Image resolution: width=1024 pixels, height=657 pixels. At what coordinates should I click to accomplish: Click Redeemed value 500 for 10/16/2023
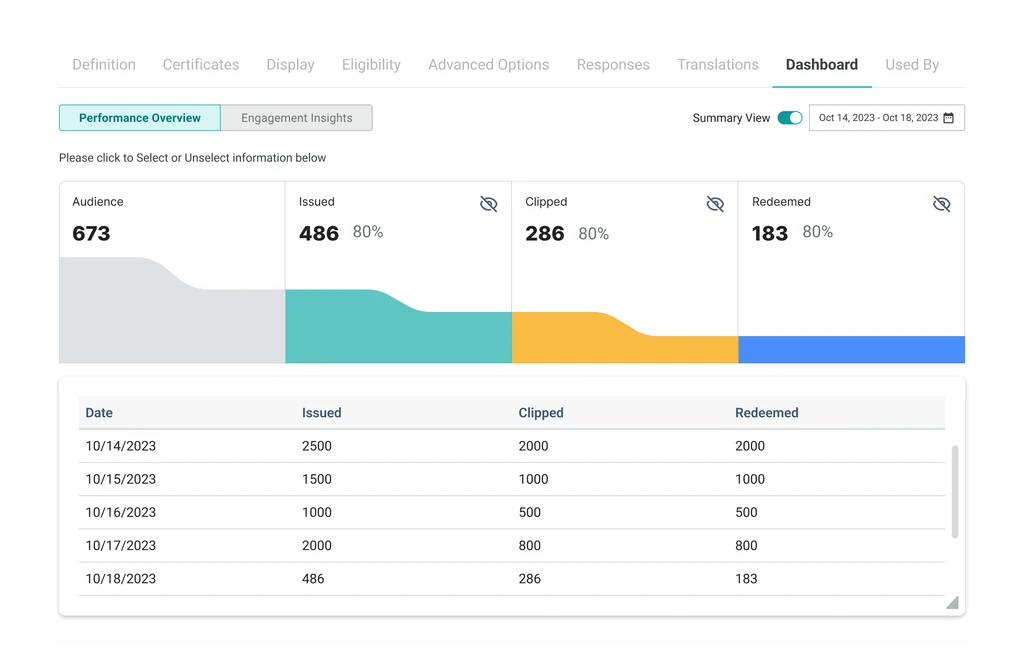746,513
